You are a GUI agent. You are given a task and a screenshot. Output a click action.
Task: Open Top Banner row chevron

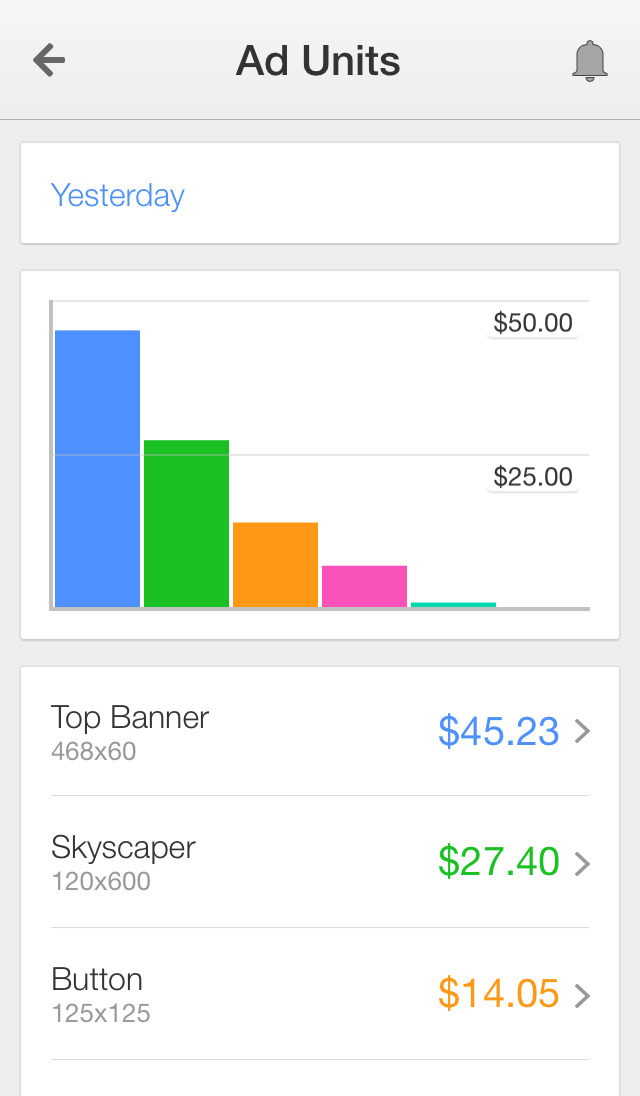(x=583, y=732)
